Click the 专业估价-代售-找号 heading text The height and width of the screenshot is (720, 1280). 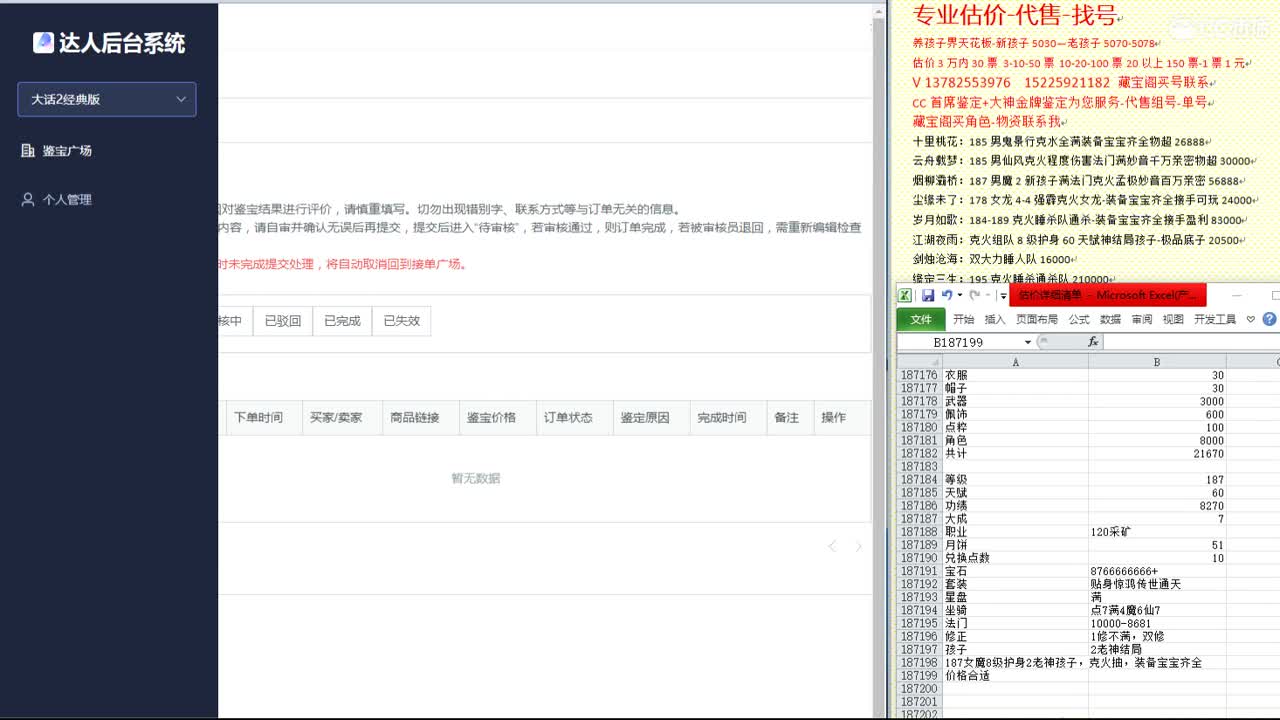(x=1015, y=15)
